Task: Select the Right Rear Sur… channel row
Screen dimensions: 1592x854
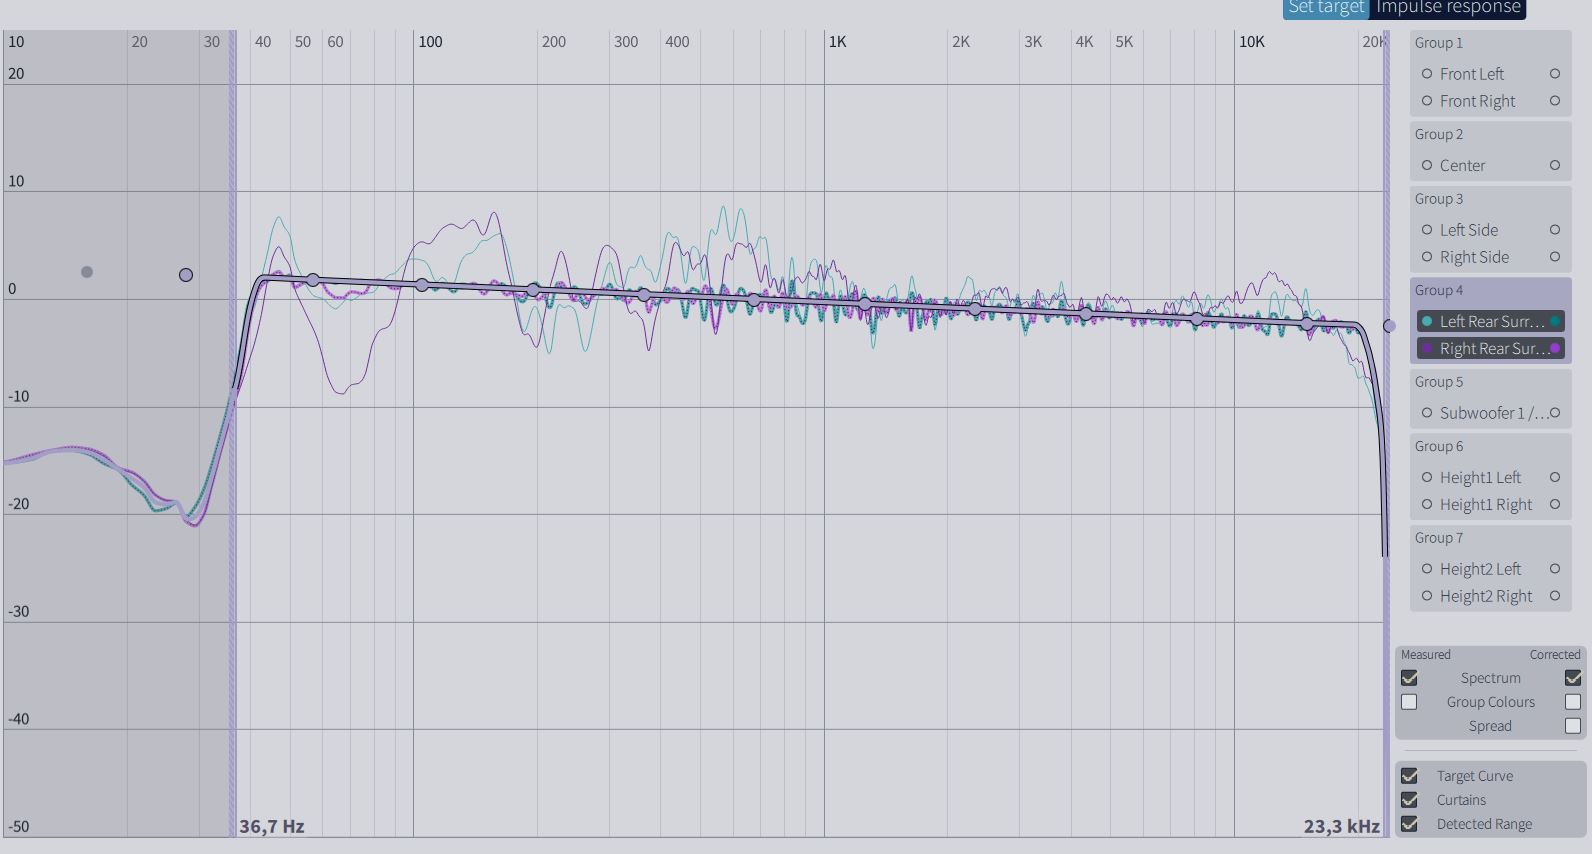Action: (x=1491, y=348)
